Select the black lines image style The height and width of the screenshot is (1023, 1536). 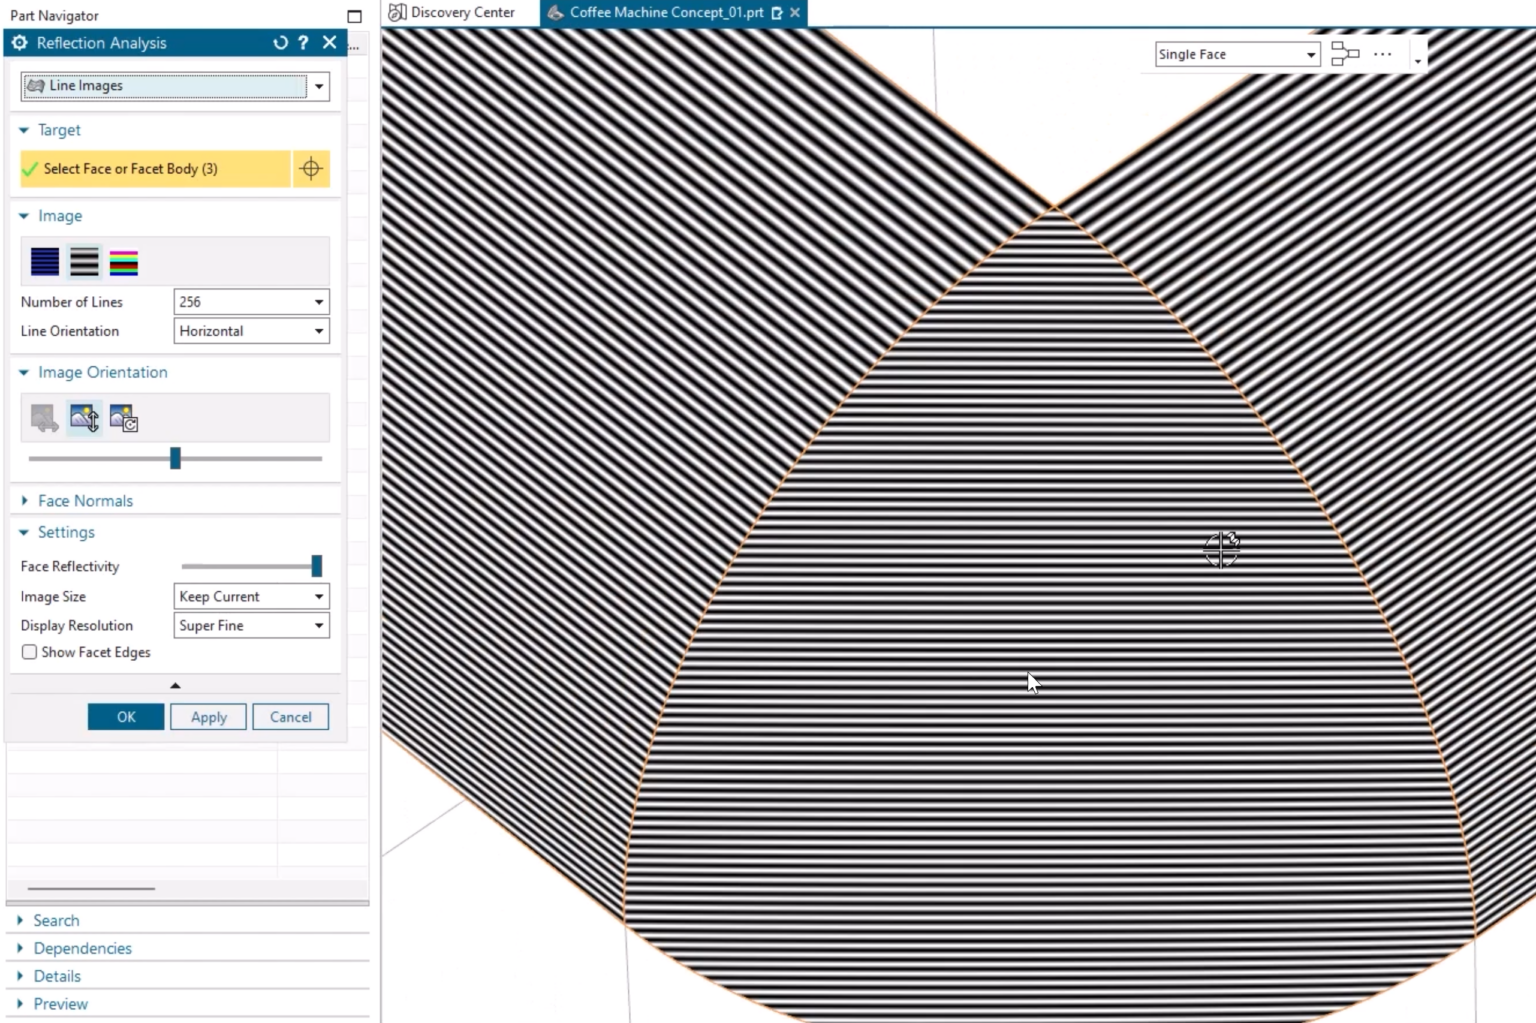click(44, 261)
